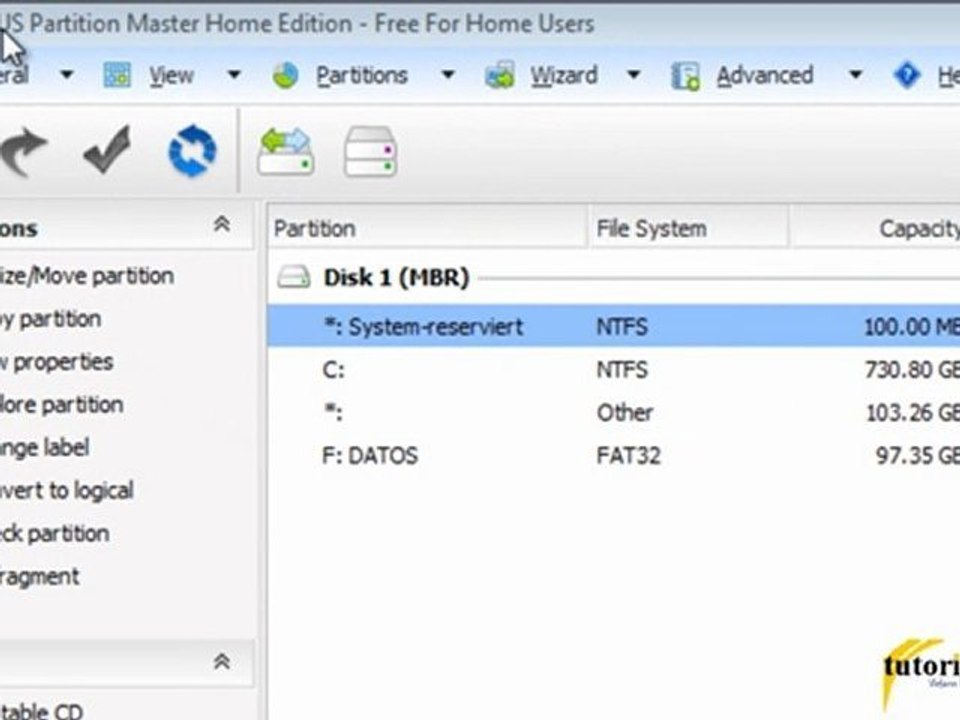Click the blue Help diamond icon

[x=907, y=75]
